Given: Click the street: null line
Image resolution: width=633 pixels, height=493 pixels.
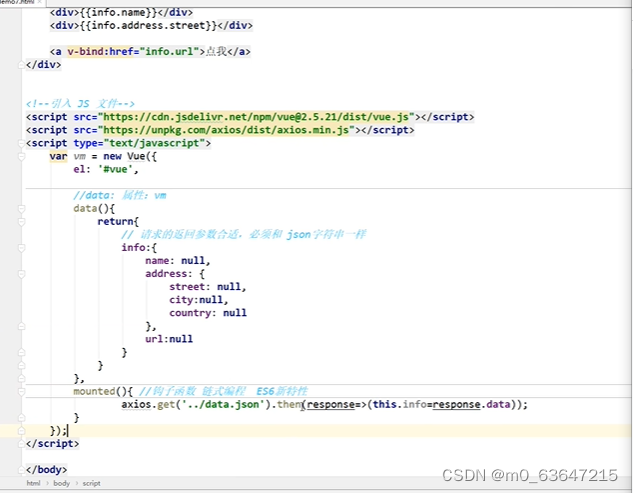Looking at the screenshot, I should click(x=208, y=287).
